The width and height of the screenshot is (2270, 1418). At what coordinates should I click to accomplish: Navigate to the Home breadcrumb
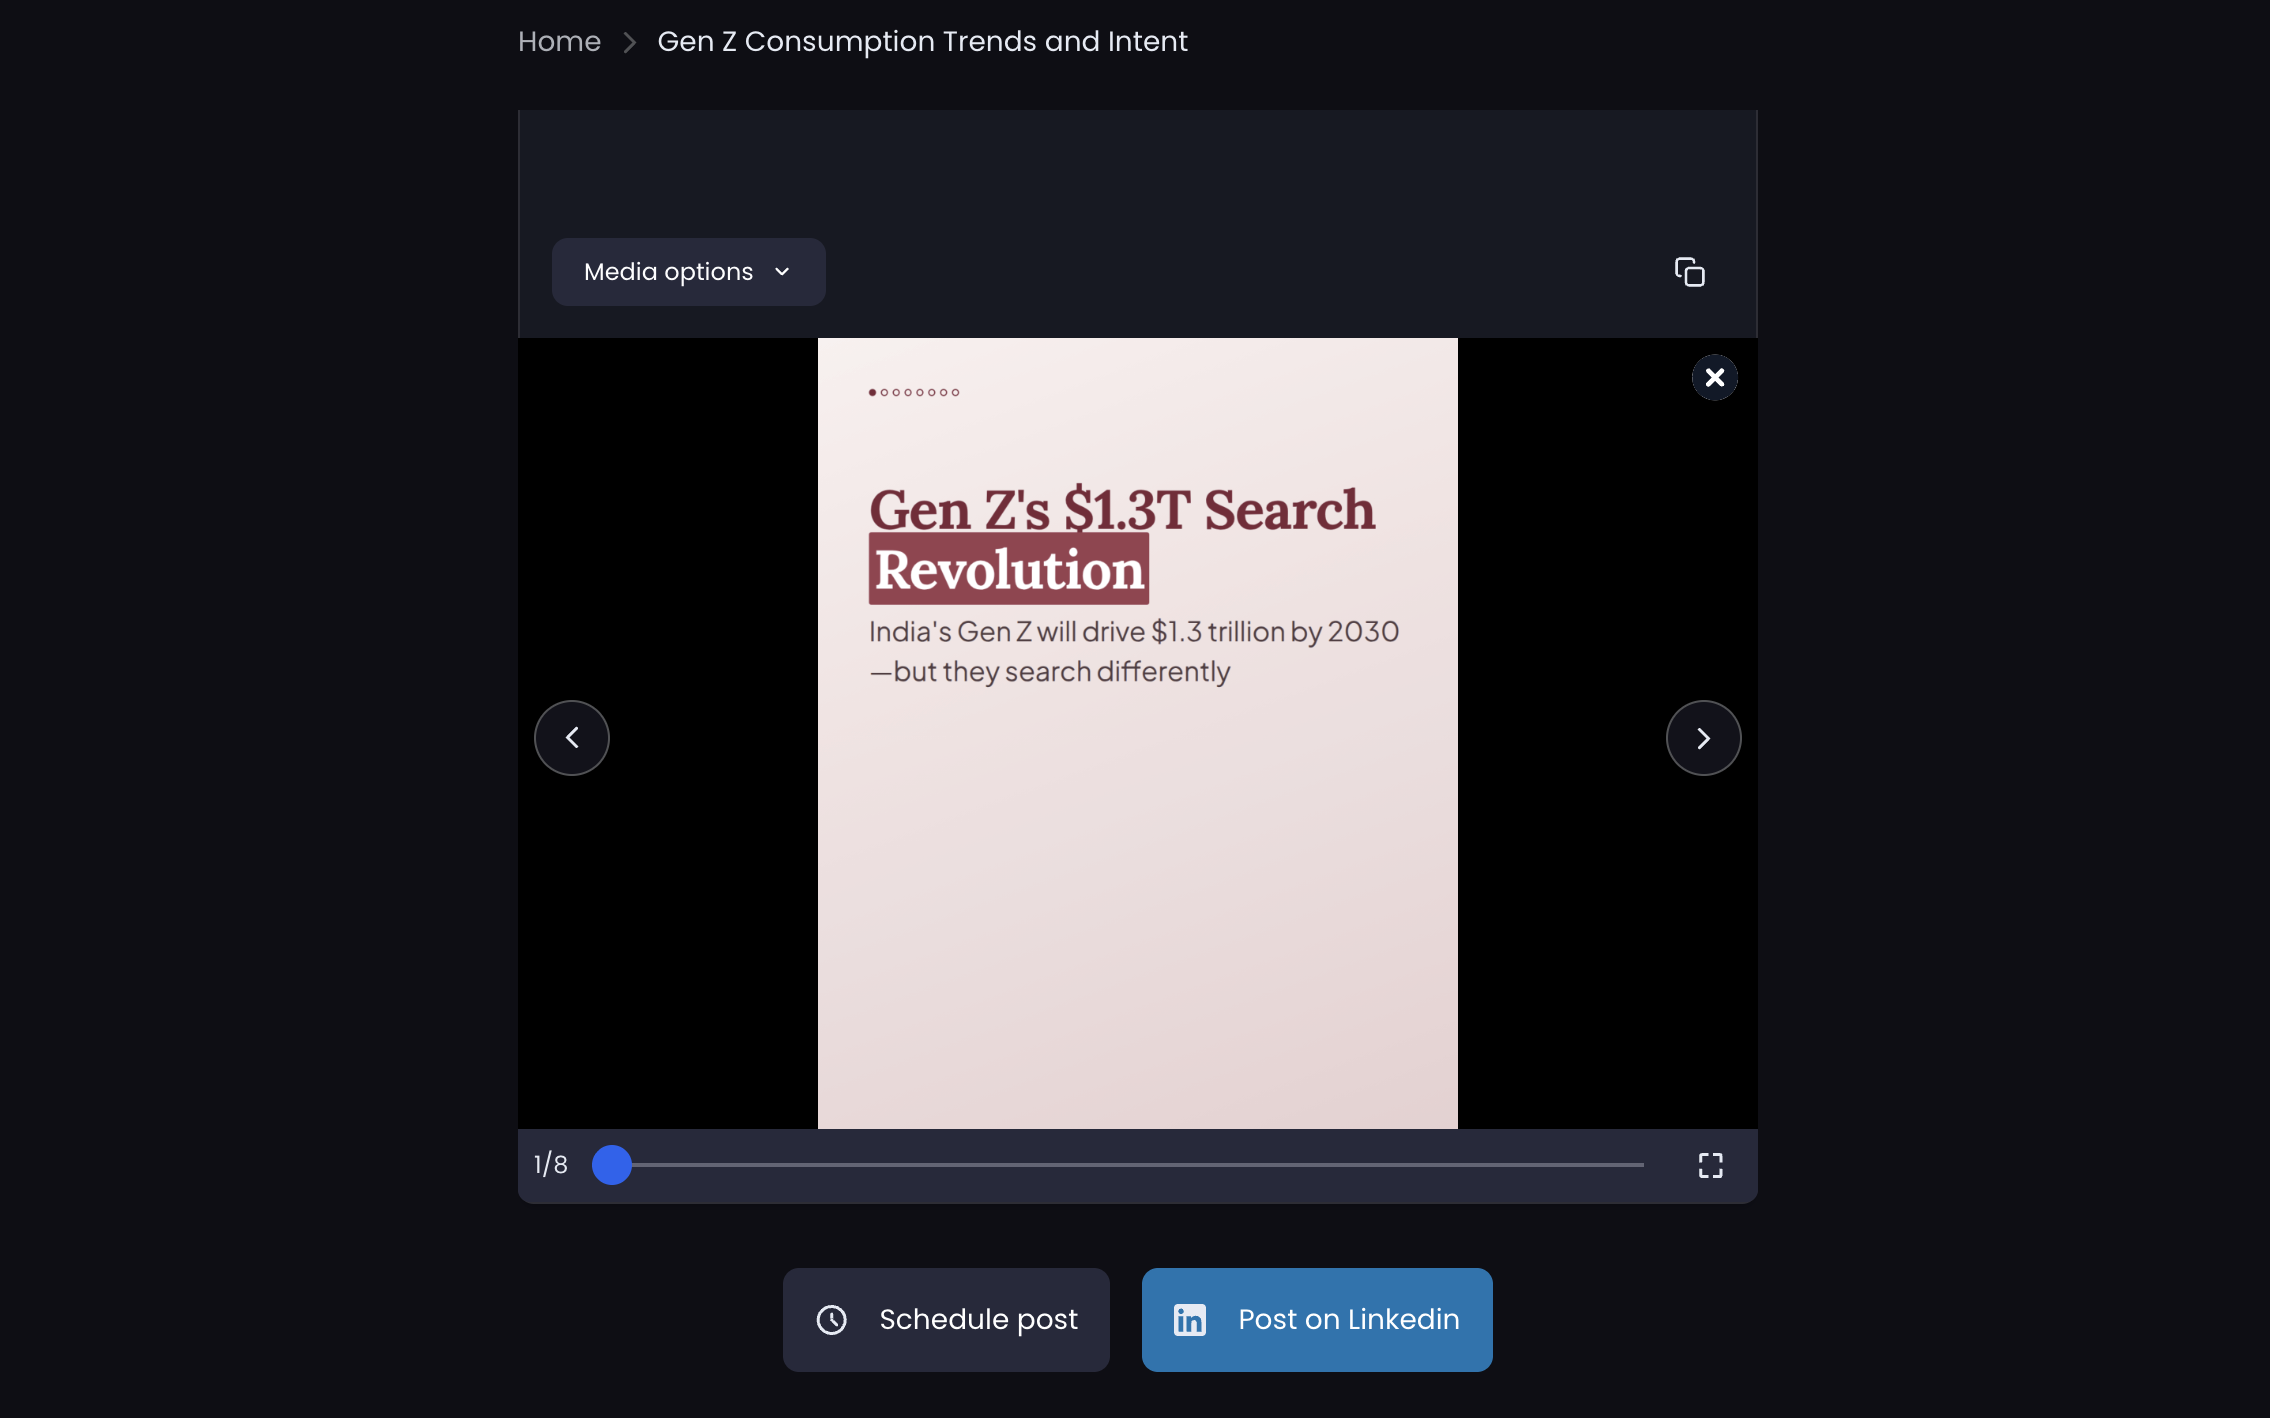click(x=559, y=42)
